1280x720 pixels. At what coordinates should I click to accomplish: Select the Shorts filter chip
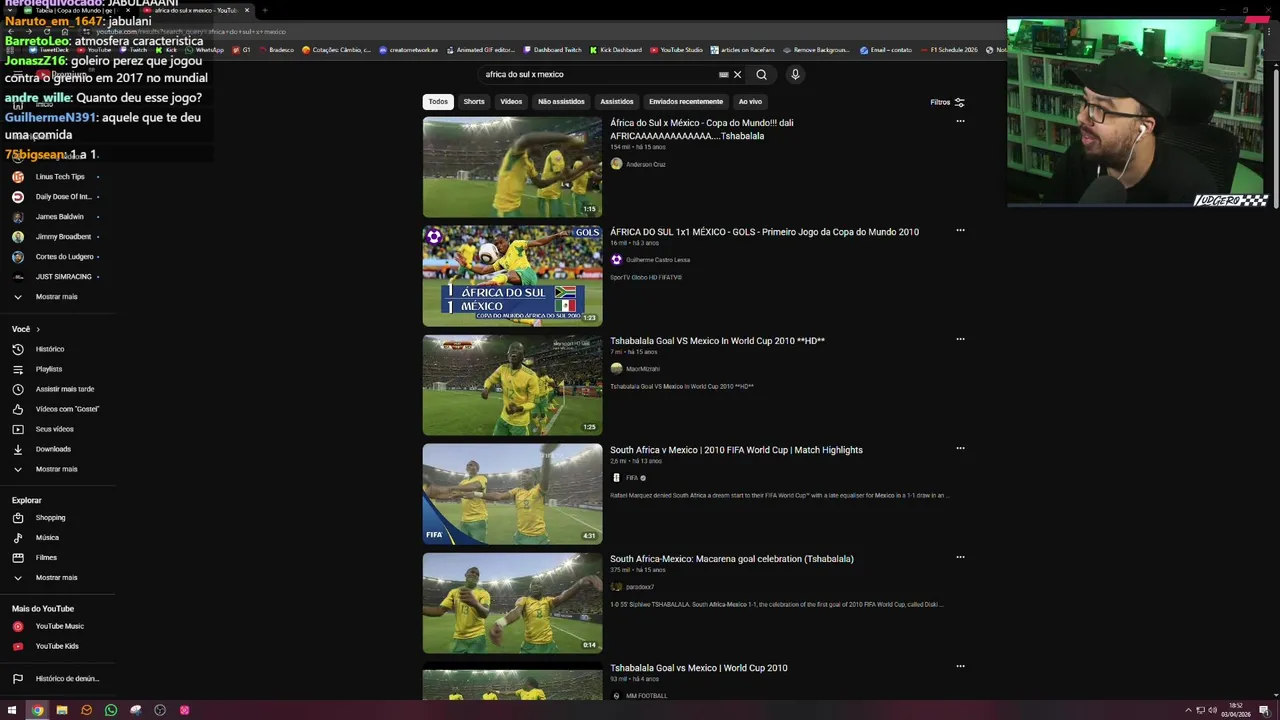474,101
